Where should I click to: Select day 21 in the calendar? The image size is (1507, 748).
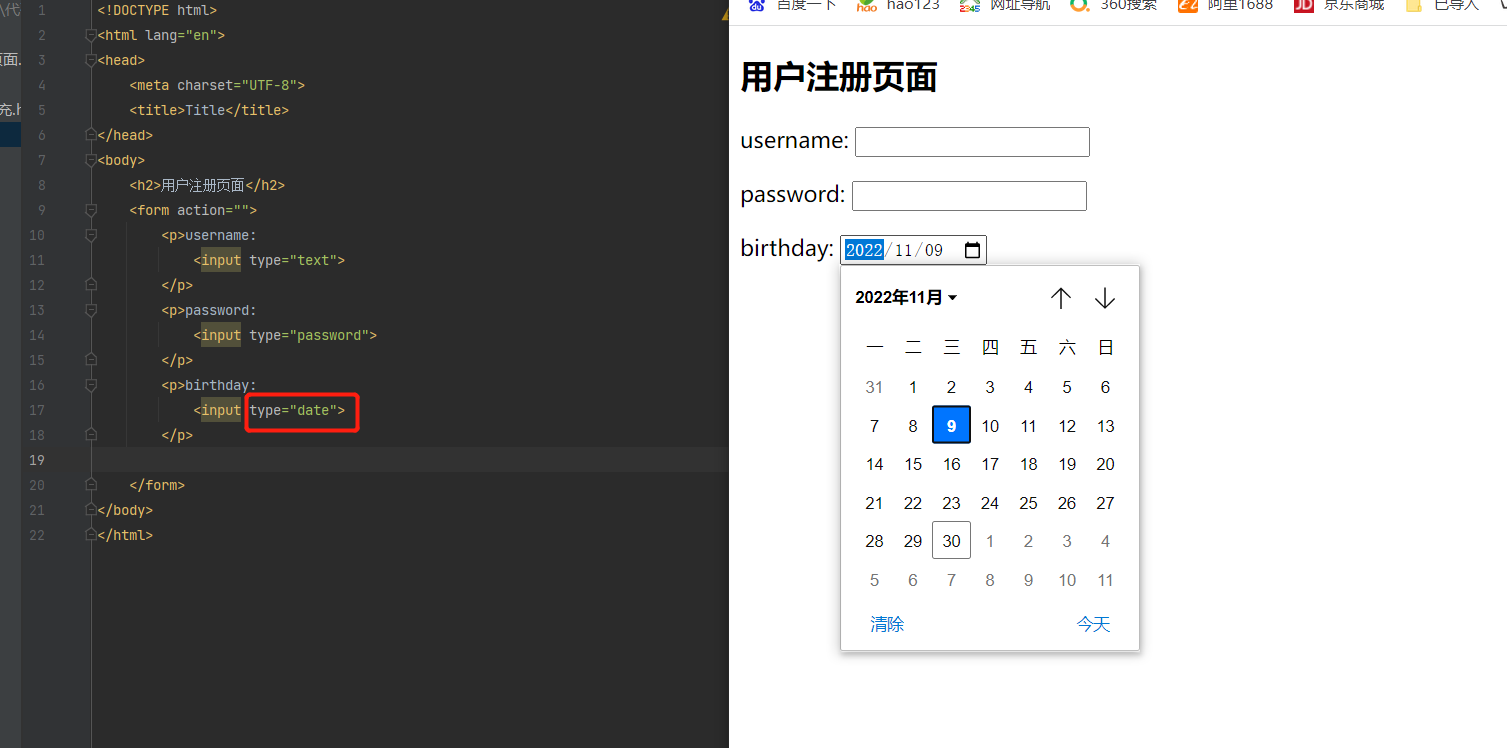pyautogui.click(x=874, y=503)
